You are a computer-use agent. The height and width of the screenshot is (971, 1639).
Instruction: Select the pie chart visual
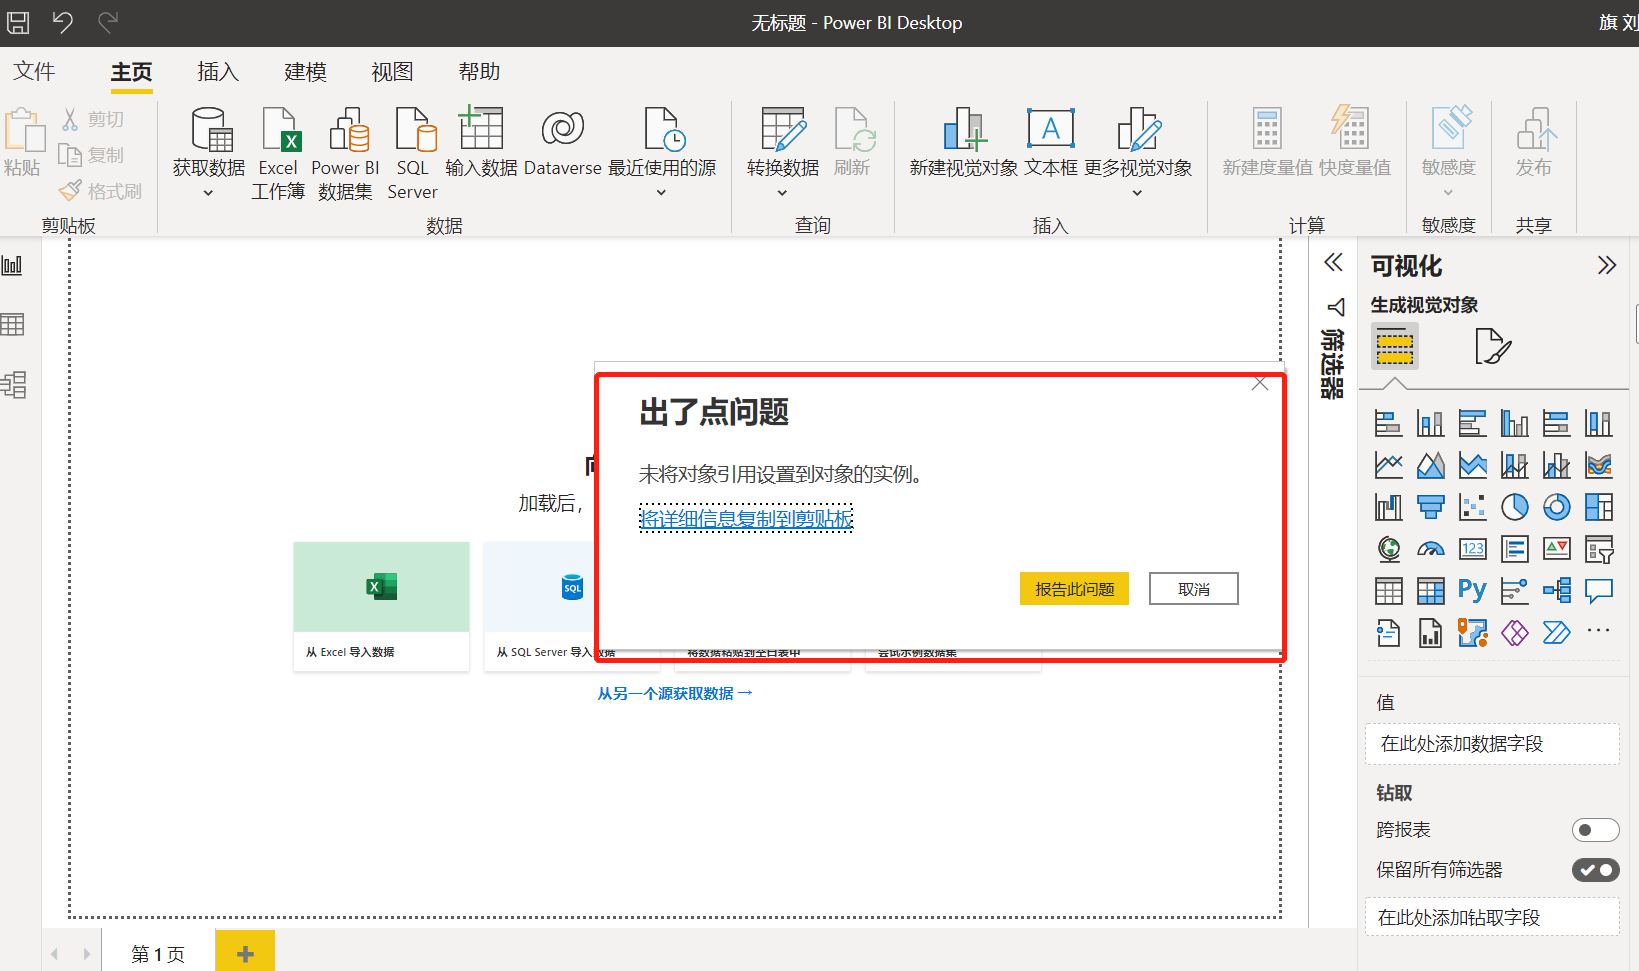pyautogui.click(x=1514, y=507)
